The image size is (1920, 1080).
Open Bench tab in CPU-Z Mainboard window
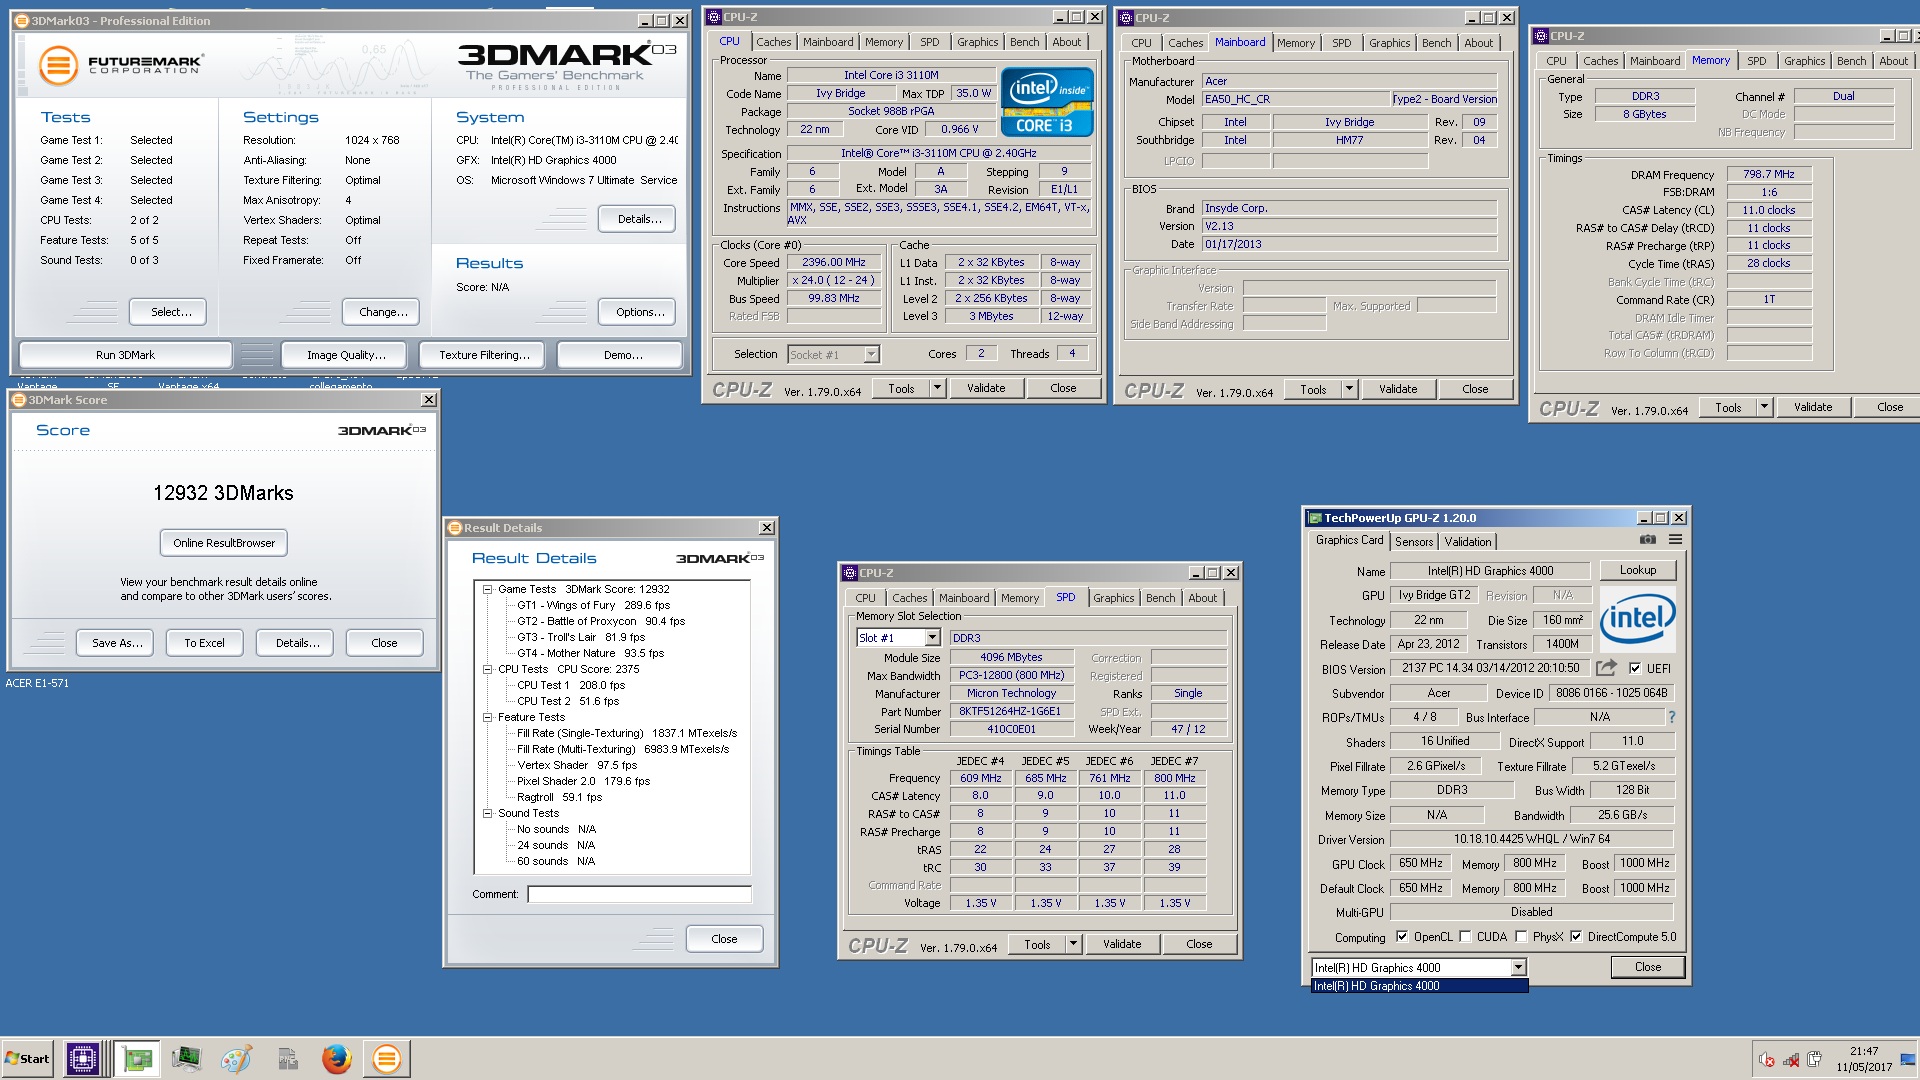[x=1436, y=43]
